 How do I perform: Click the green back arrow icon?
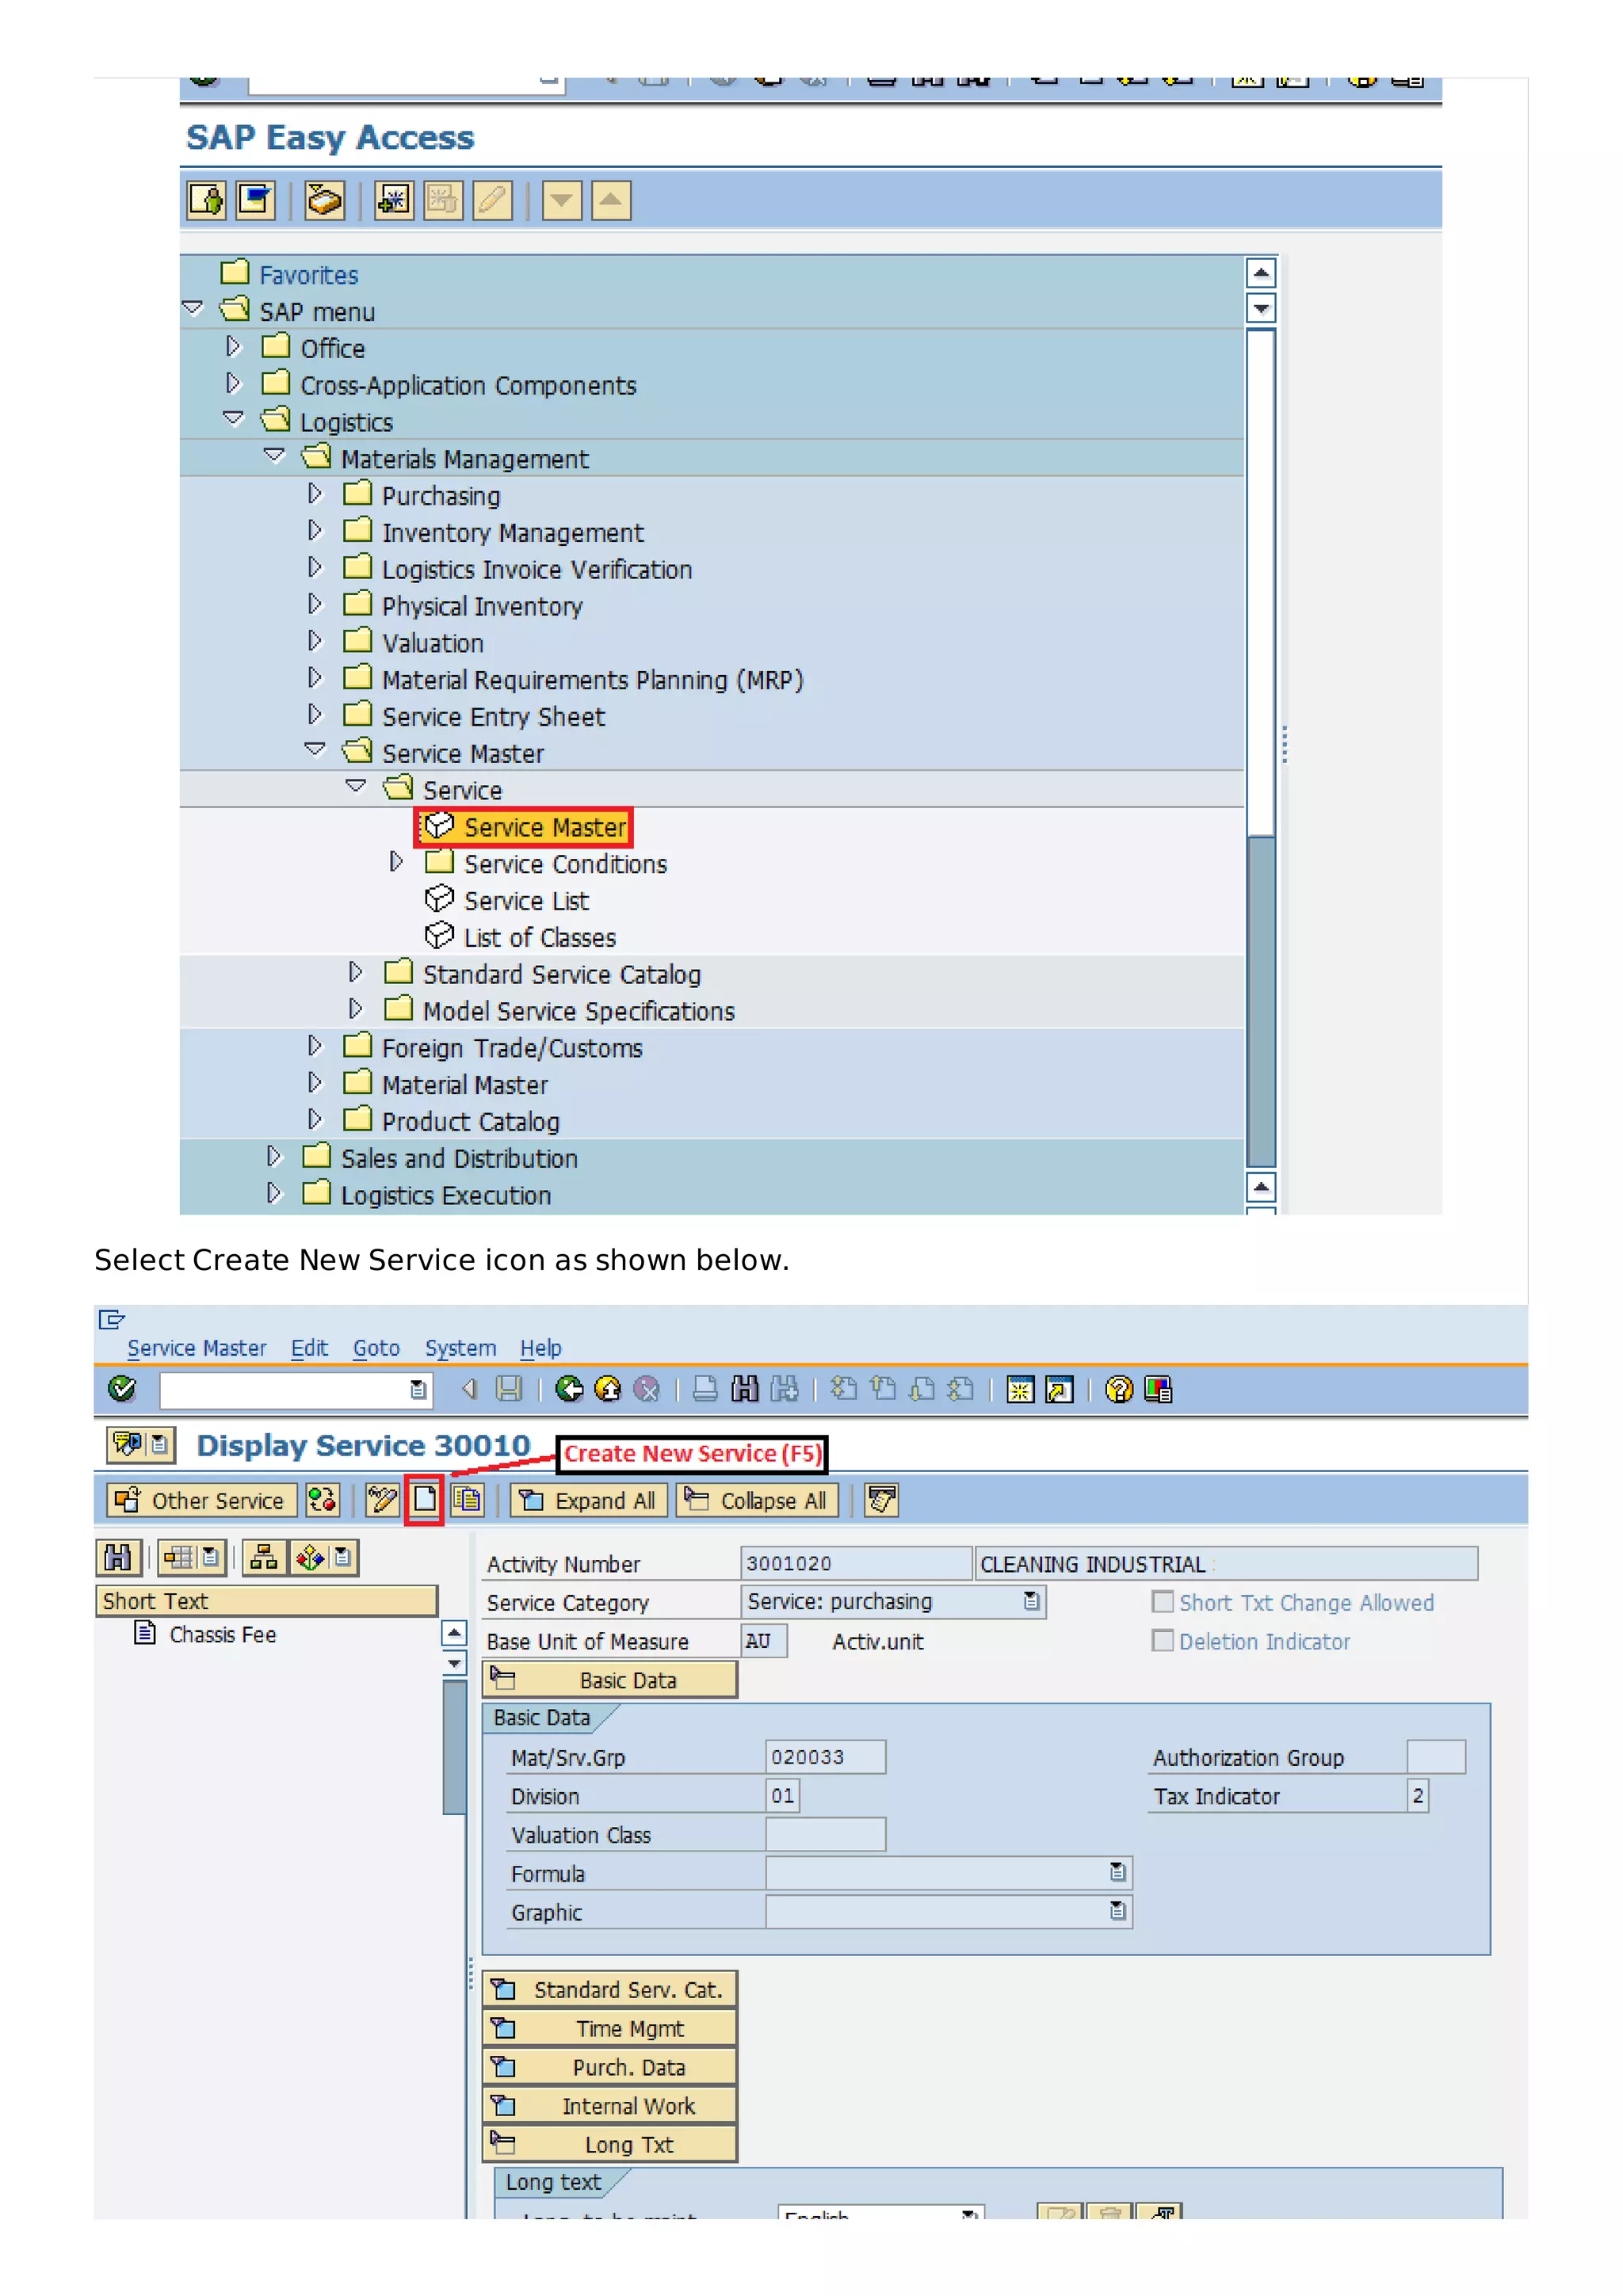click(x=569, y=1389)
